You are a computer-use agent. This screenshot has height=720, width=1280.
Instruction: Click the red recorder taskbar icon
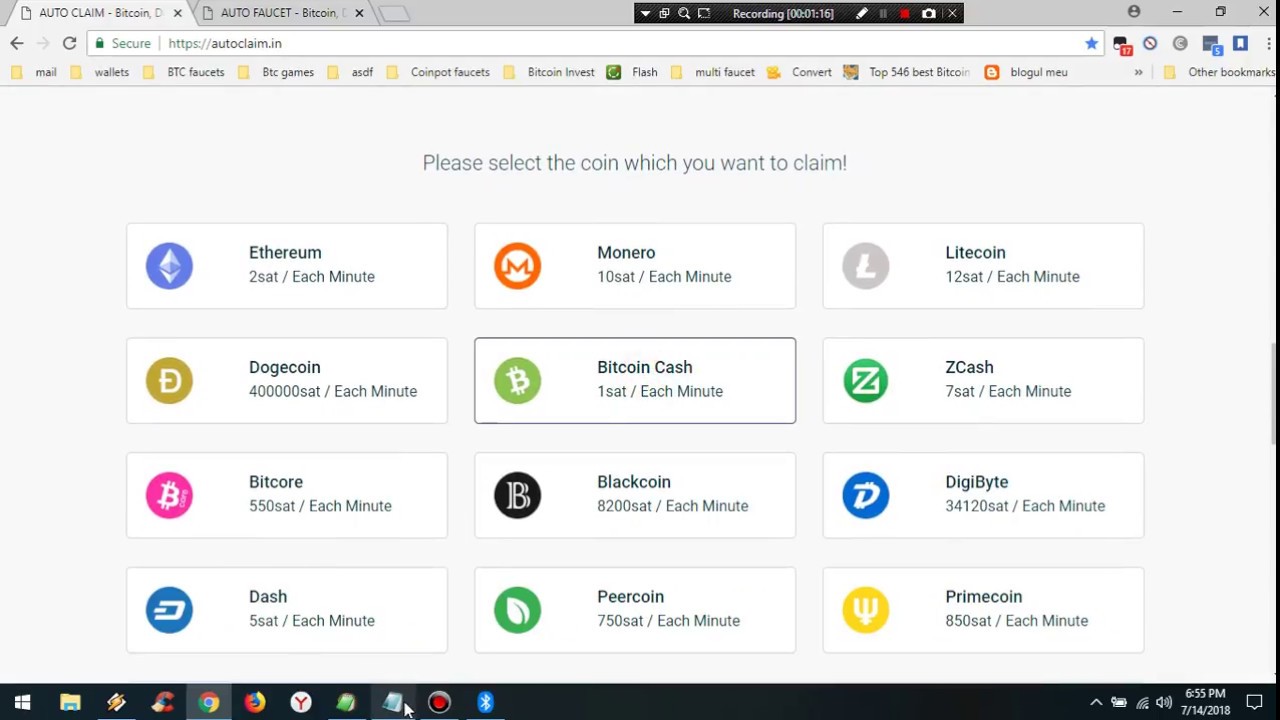click(x=439, y=702)
